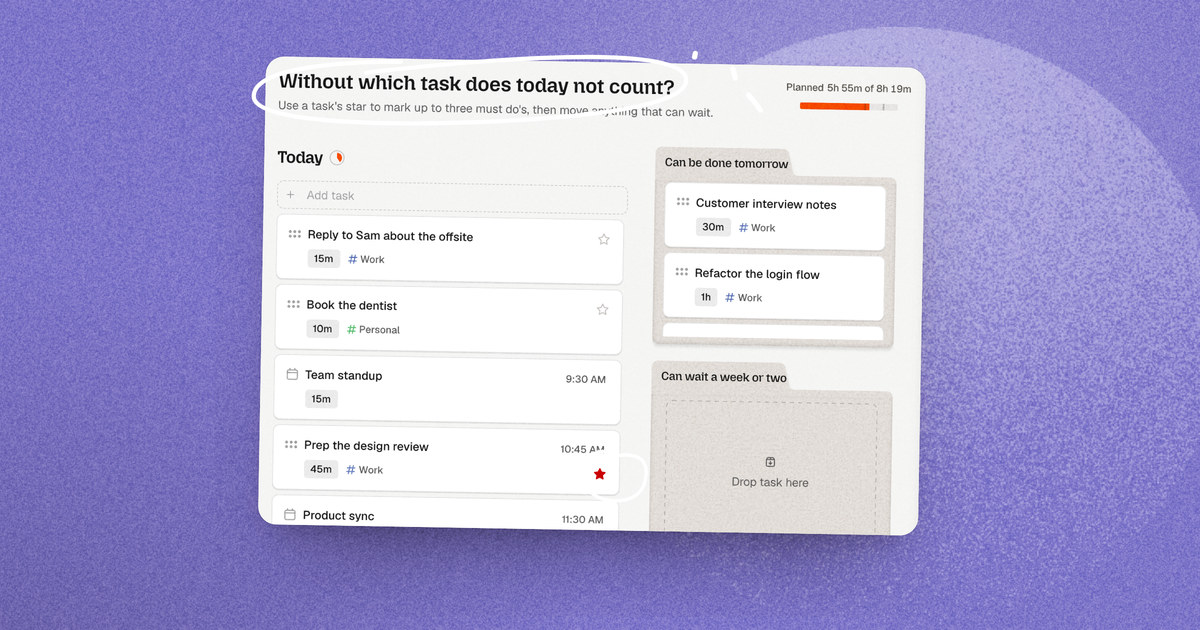Click the 10m duration on Book the dentist
The width and height of the screenshot is (1200, 630).
322,329
